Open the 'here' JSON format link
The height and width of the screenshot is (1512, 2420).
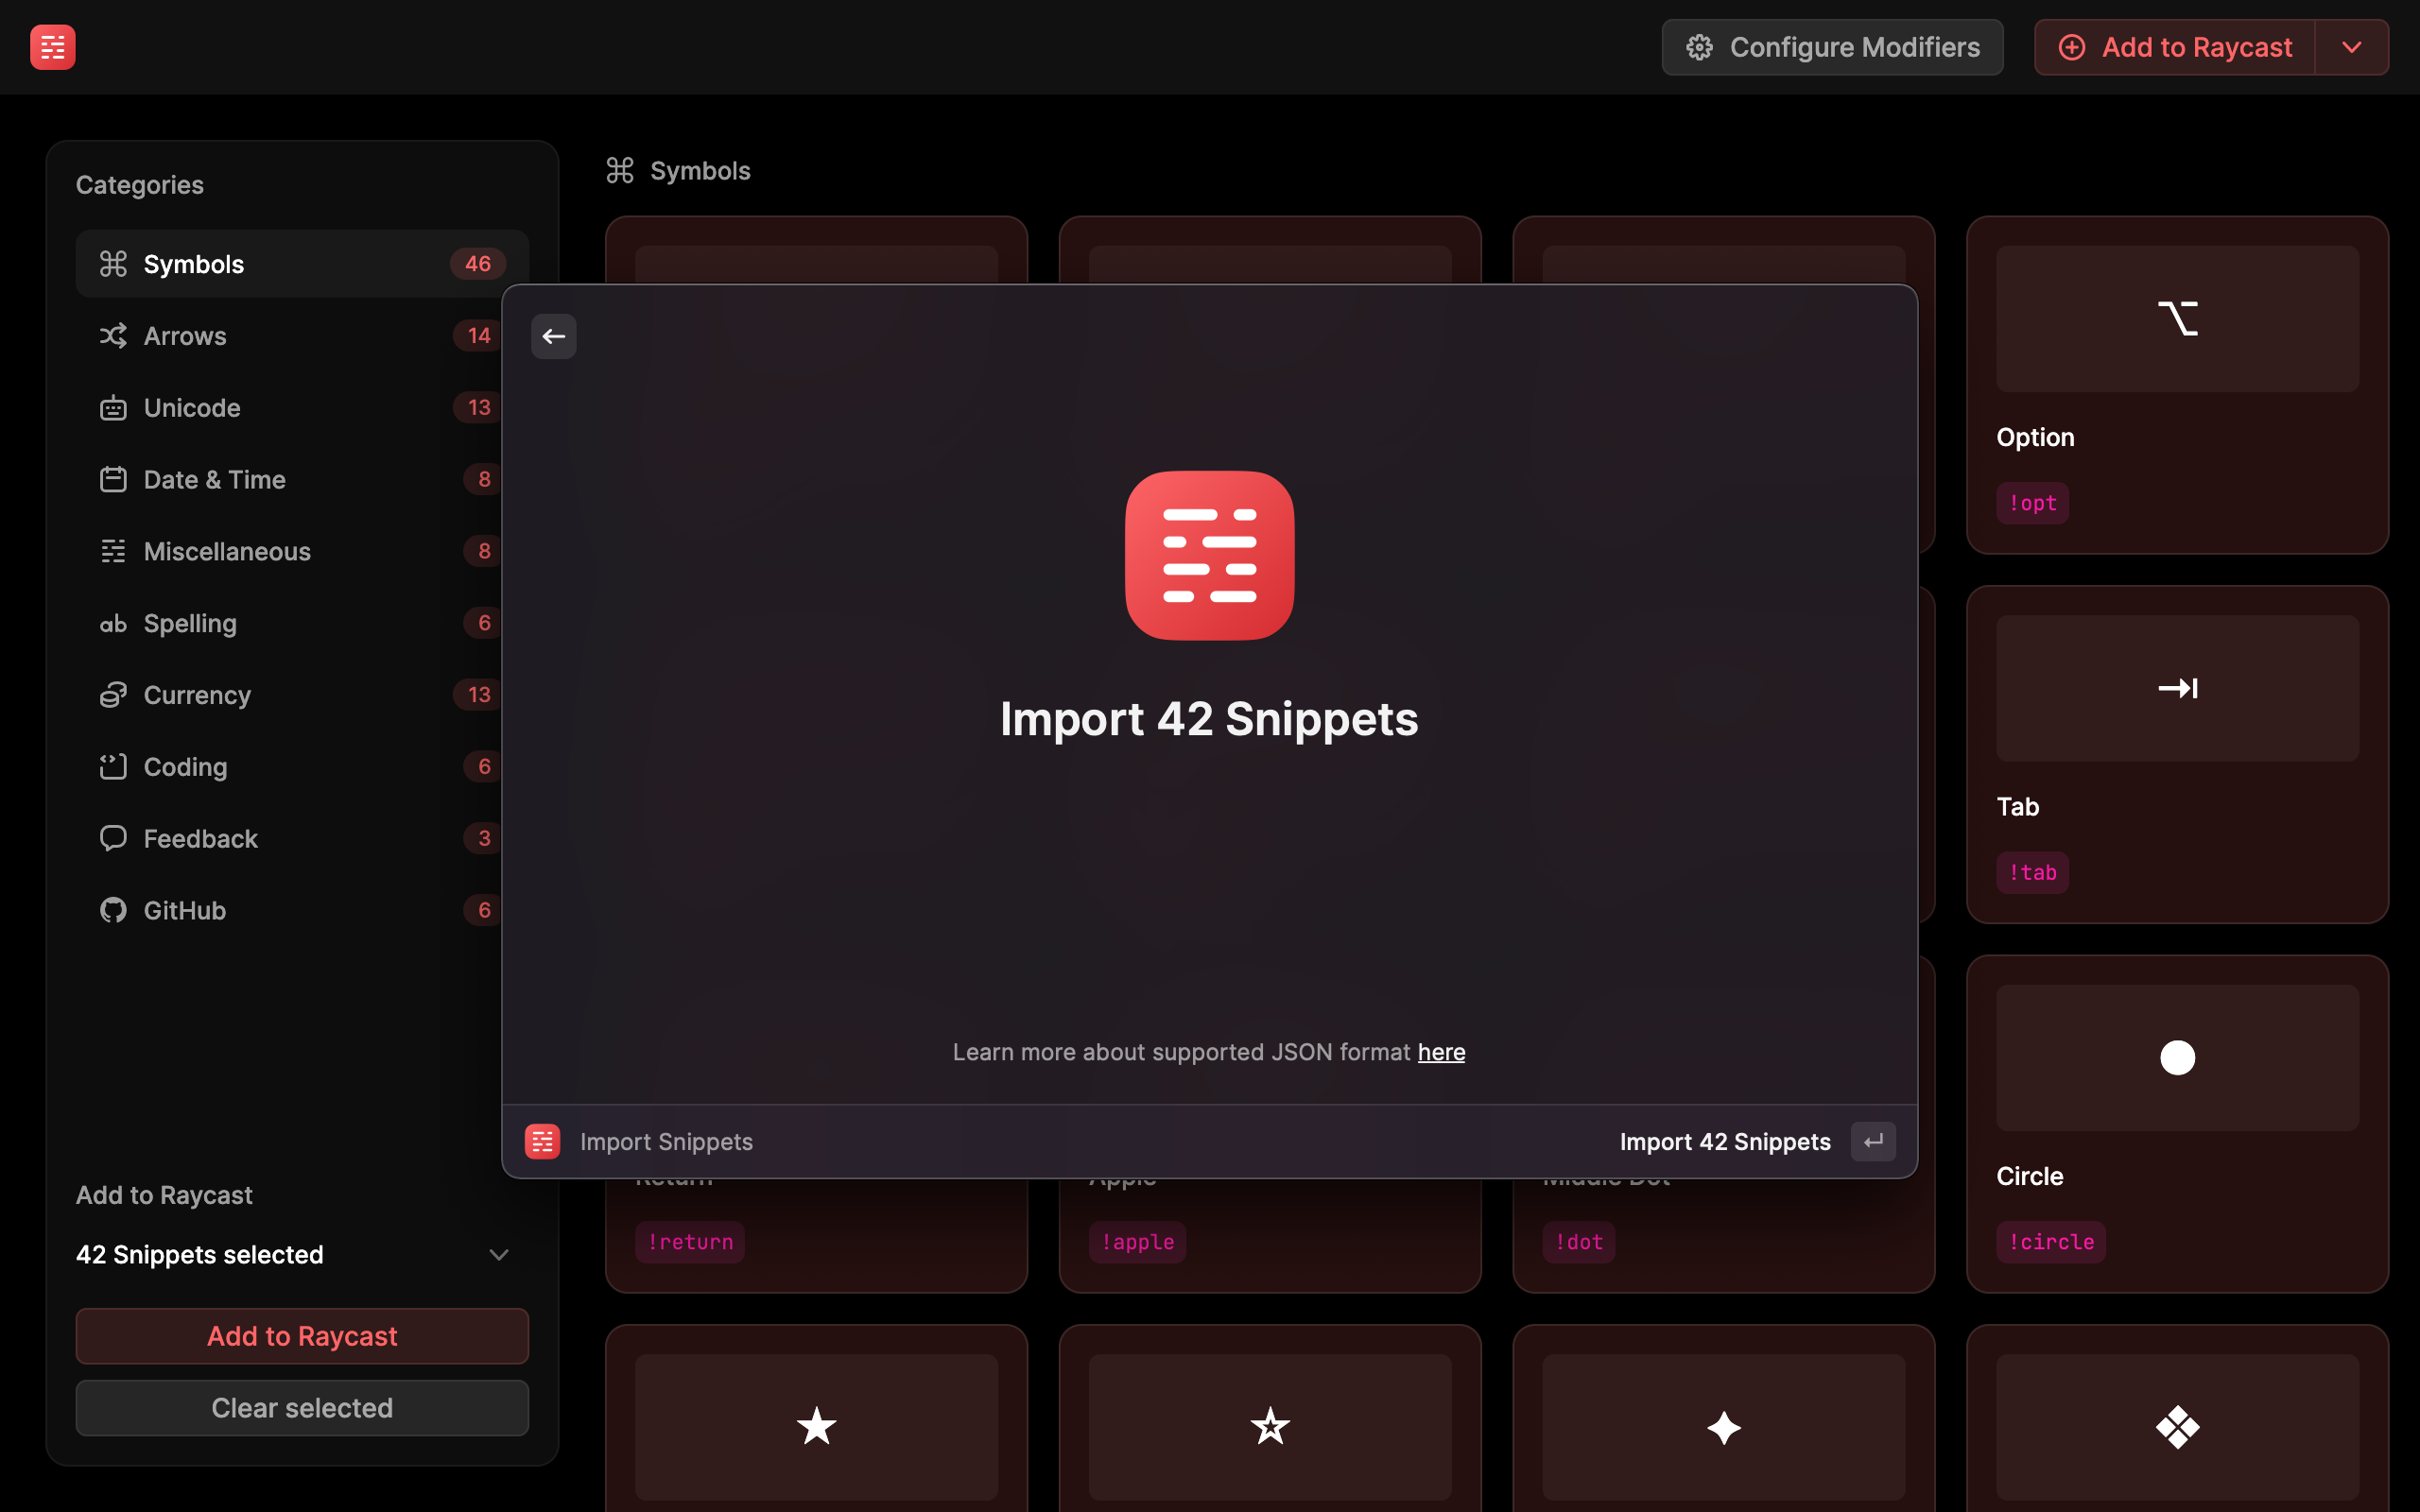pyautogui.click(x=1441, y=1052)
